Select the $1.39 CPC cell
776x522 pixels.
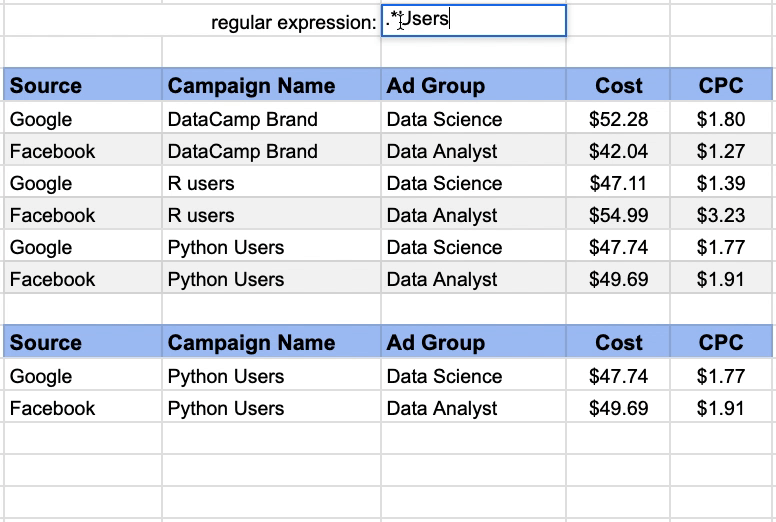(x=721, y=183)
